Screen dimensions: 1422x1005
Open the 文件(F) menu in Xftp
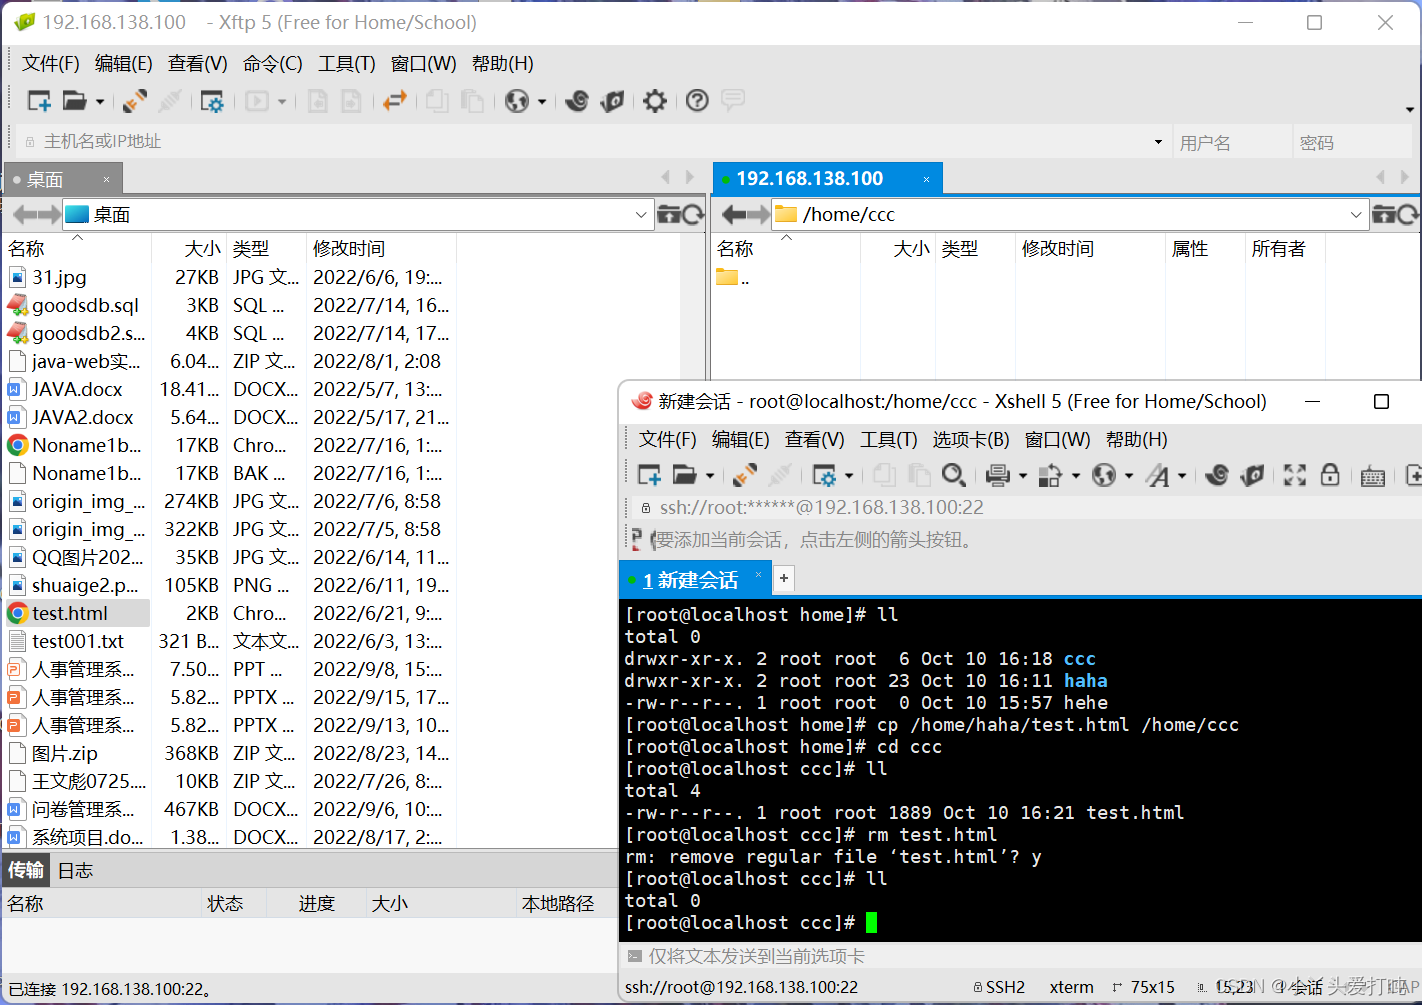(51, 63)
